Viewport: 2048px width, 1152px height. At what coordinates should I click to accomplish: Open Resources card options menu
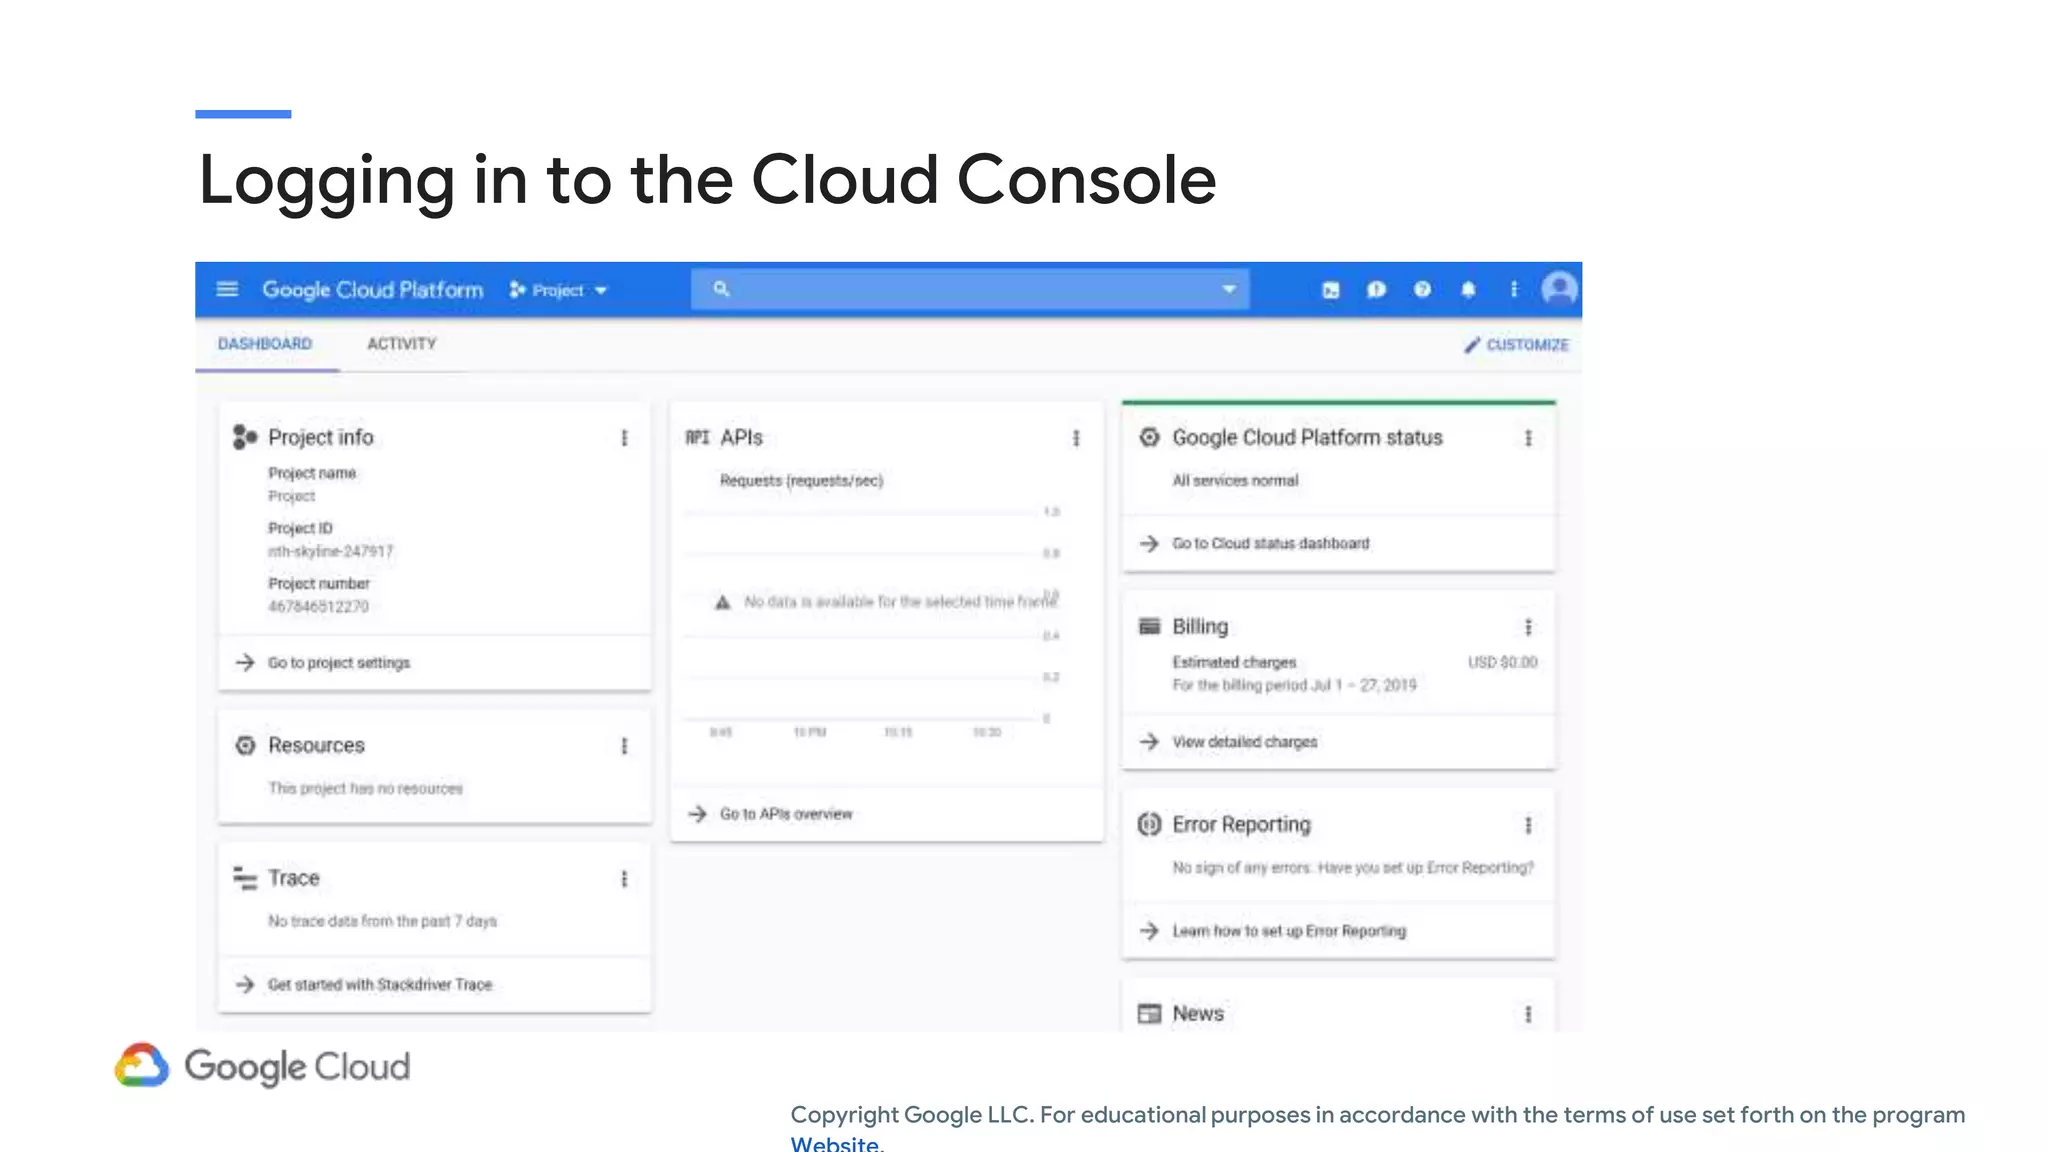pyautogui.click(x=624, y=746)
